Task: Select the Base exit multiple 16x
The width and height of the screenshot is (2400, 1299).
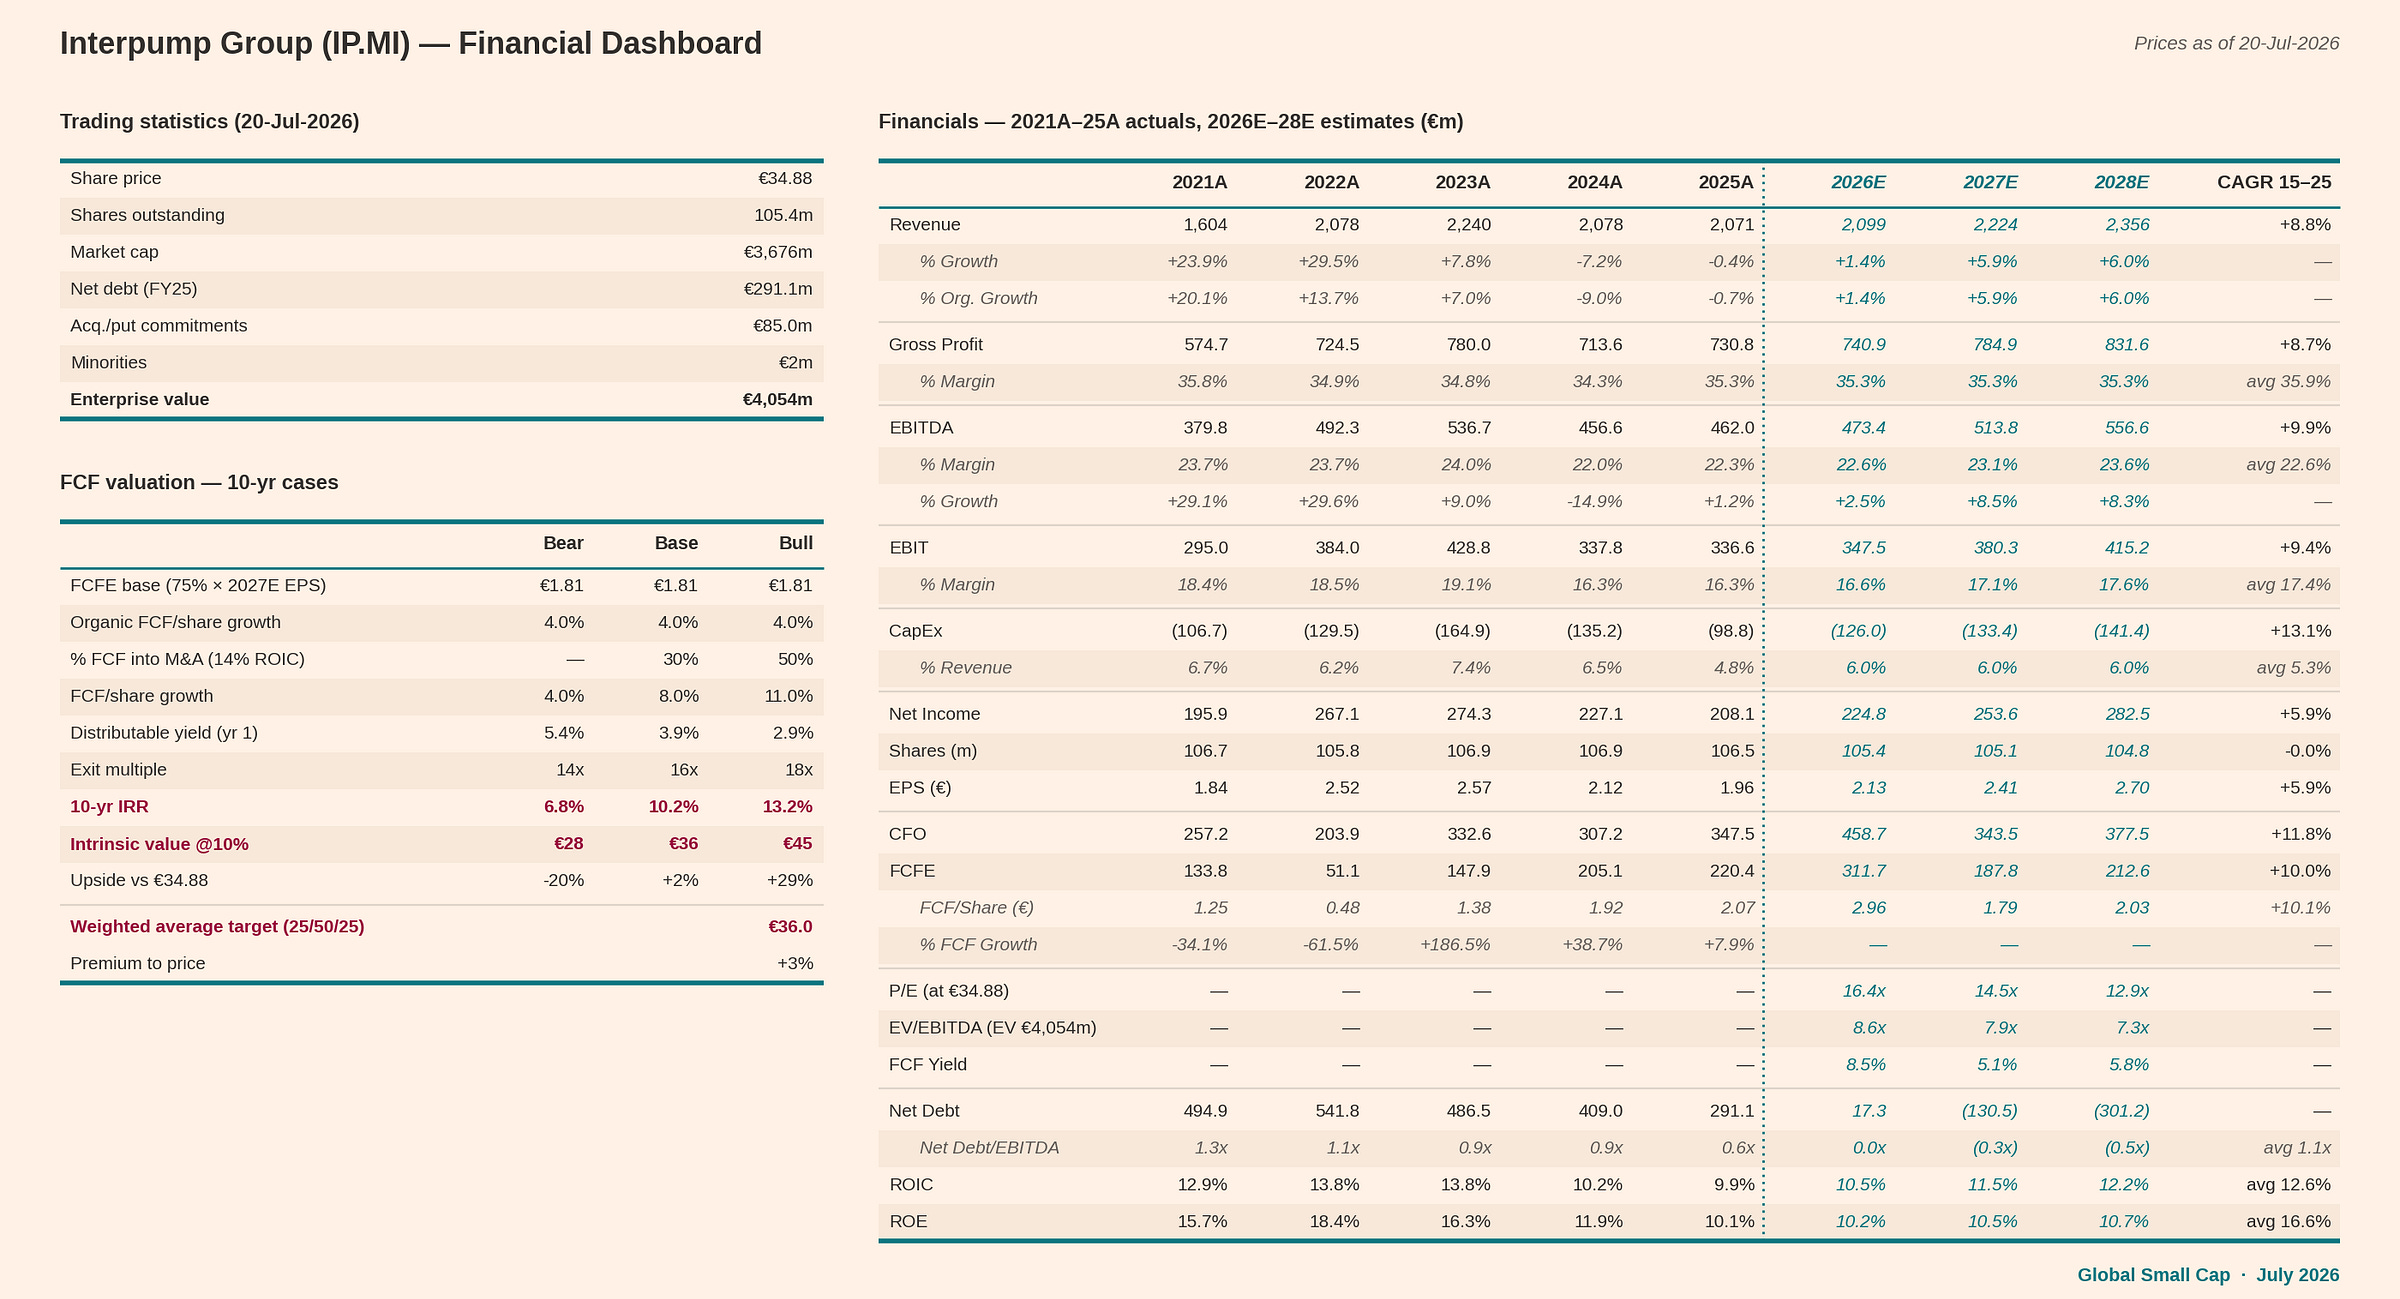Action: pyautogui.click(x=684, y=771)
